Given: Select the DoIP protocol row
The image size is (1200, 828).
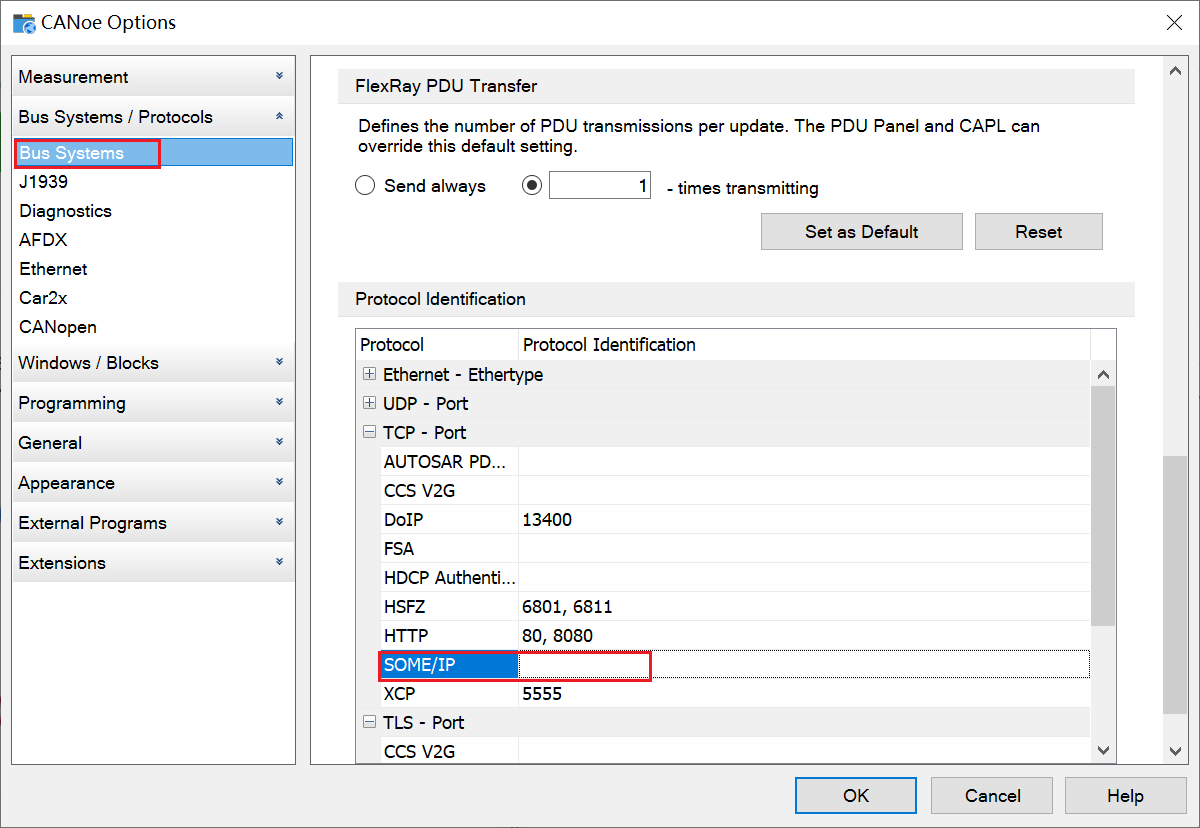Looking at the screenshot, I should [x=449, y=519].
